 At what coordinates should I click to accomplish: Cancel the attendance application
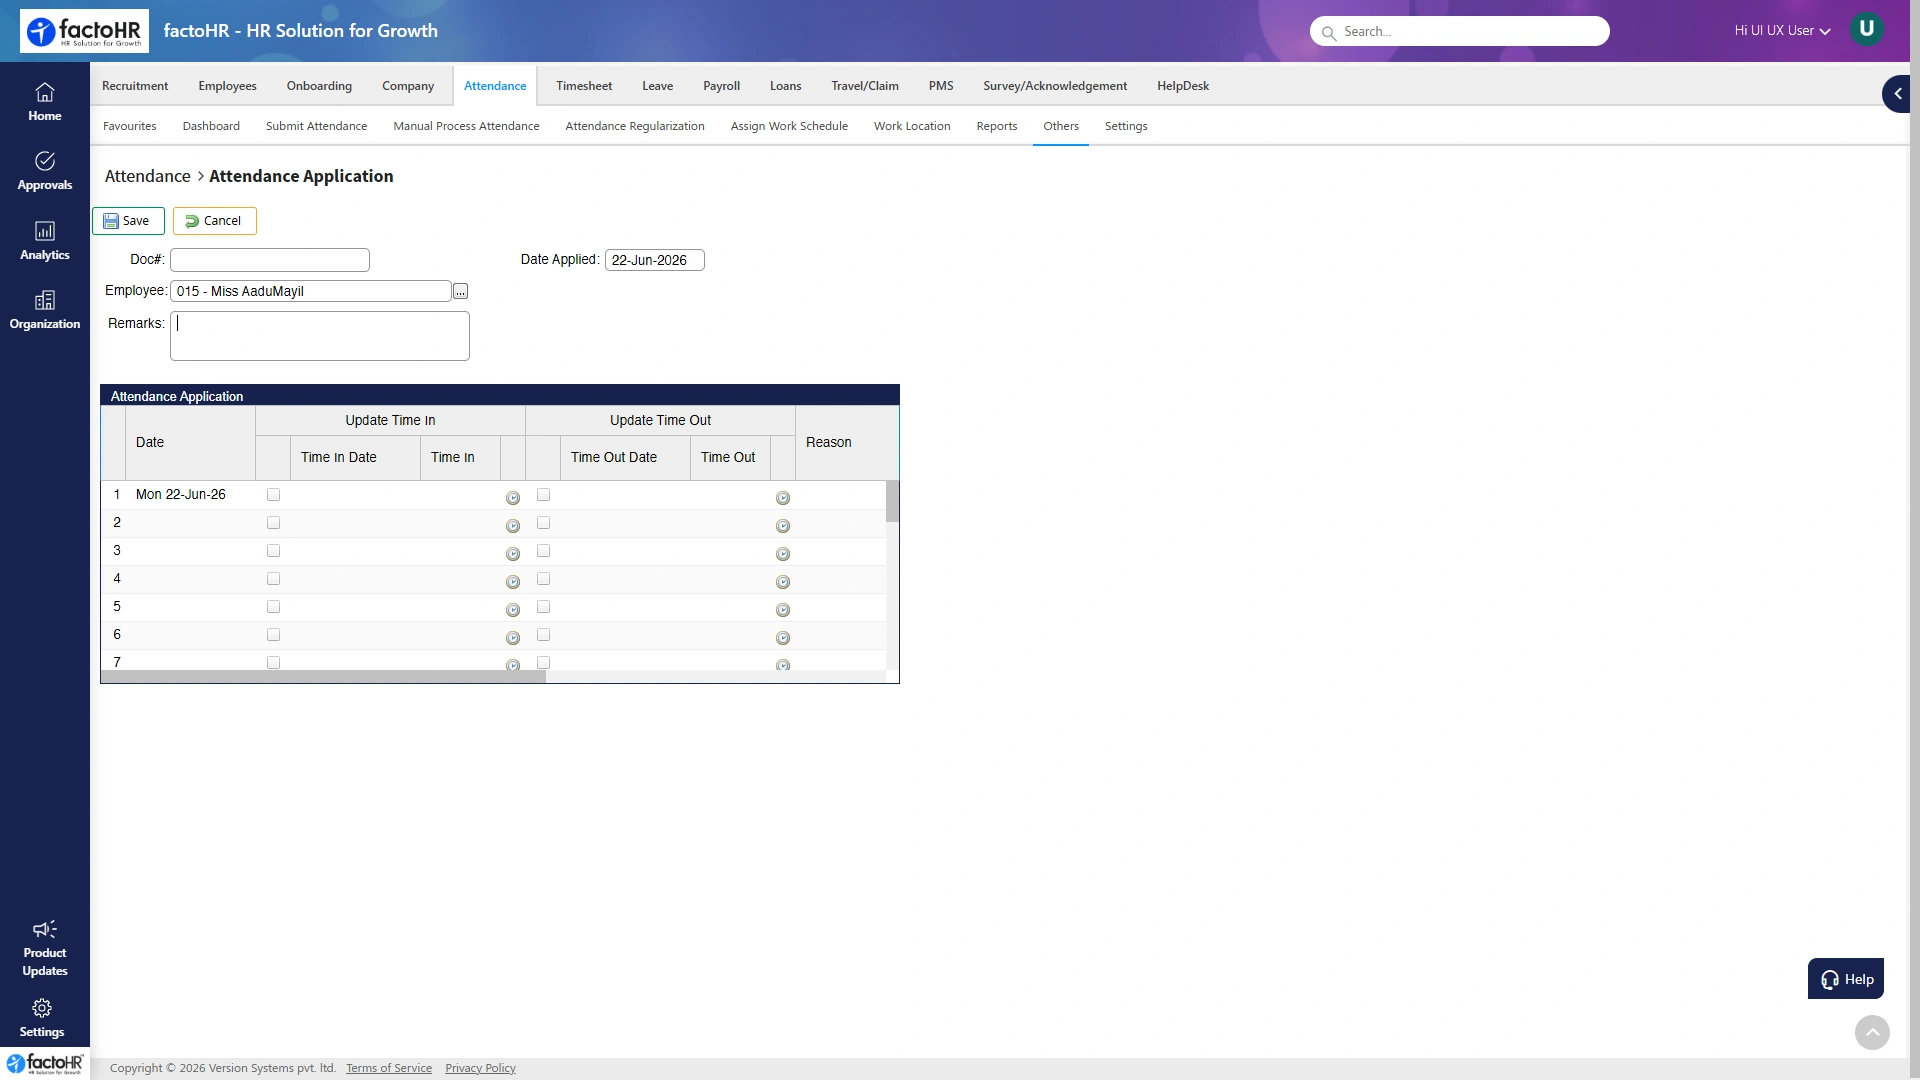tap(214, 221)
